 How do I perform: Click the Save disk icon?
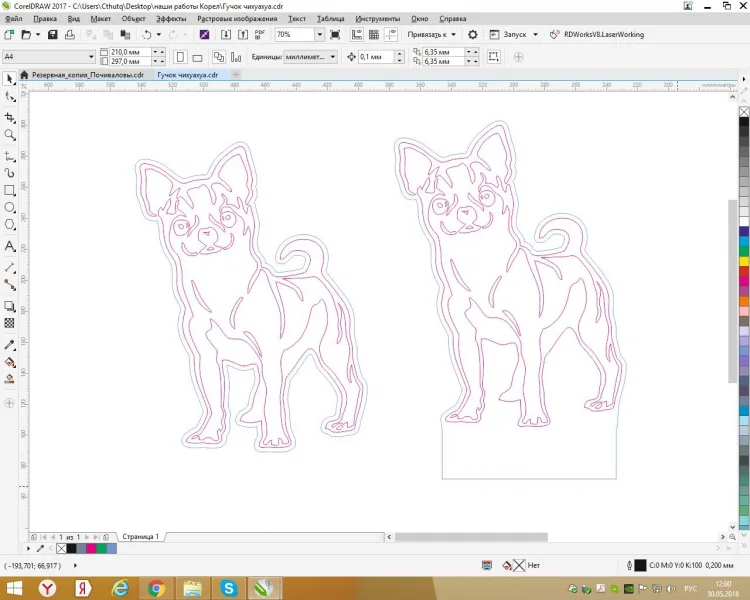53,34
